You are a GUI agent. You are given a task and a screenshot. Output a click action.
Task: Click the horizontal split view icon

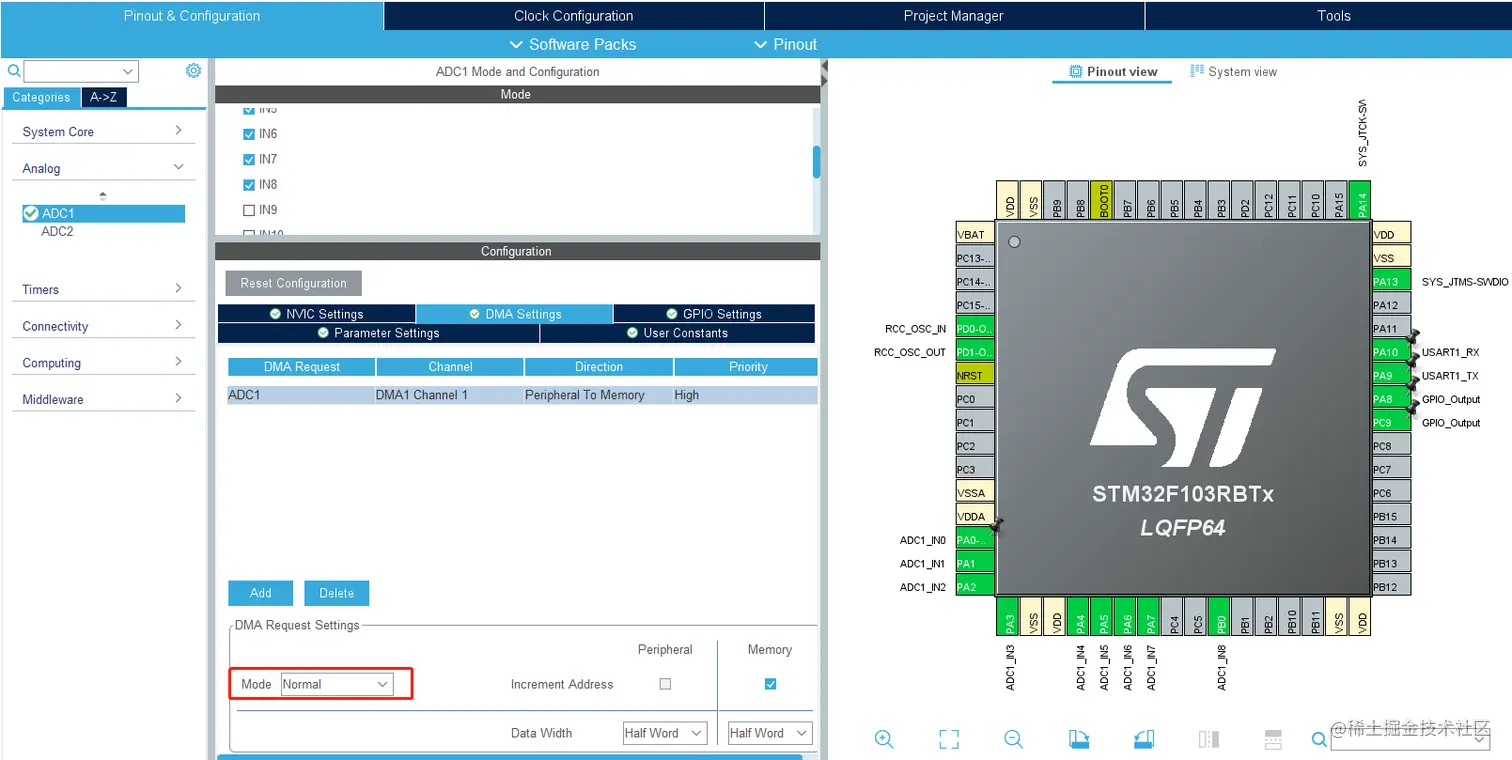click(1273, 739)
